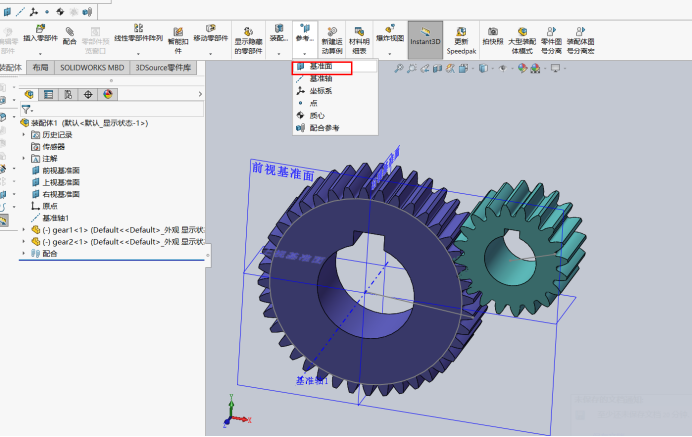Open the 移动零部件 dropdown arrow
Screen dimensions: 692x437
coord(211,54)
